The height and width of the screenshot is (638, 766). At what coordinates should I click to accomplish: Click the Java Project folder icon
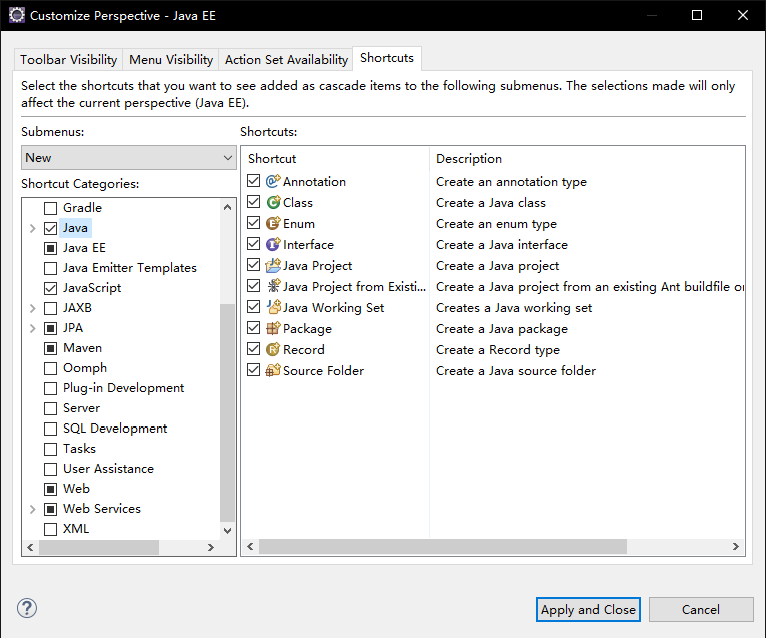point(273,265)
